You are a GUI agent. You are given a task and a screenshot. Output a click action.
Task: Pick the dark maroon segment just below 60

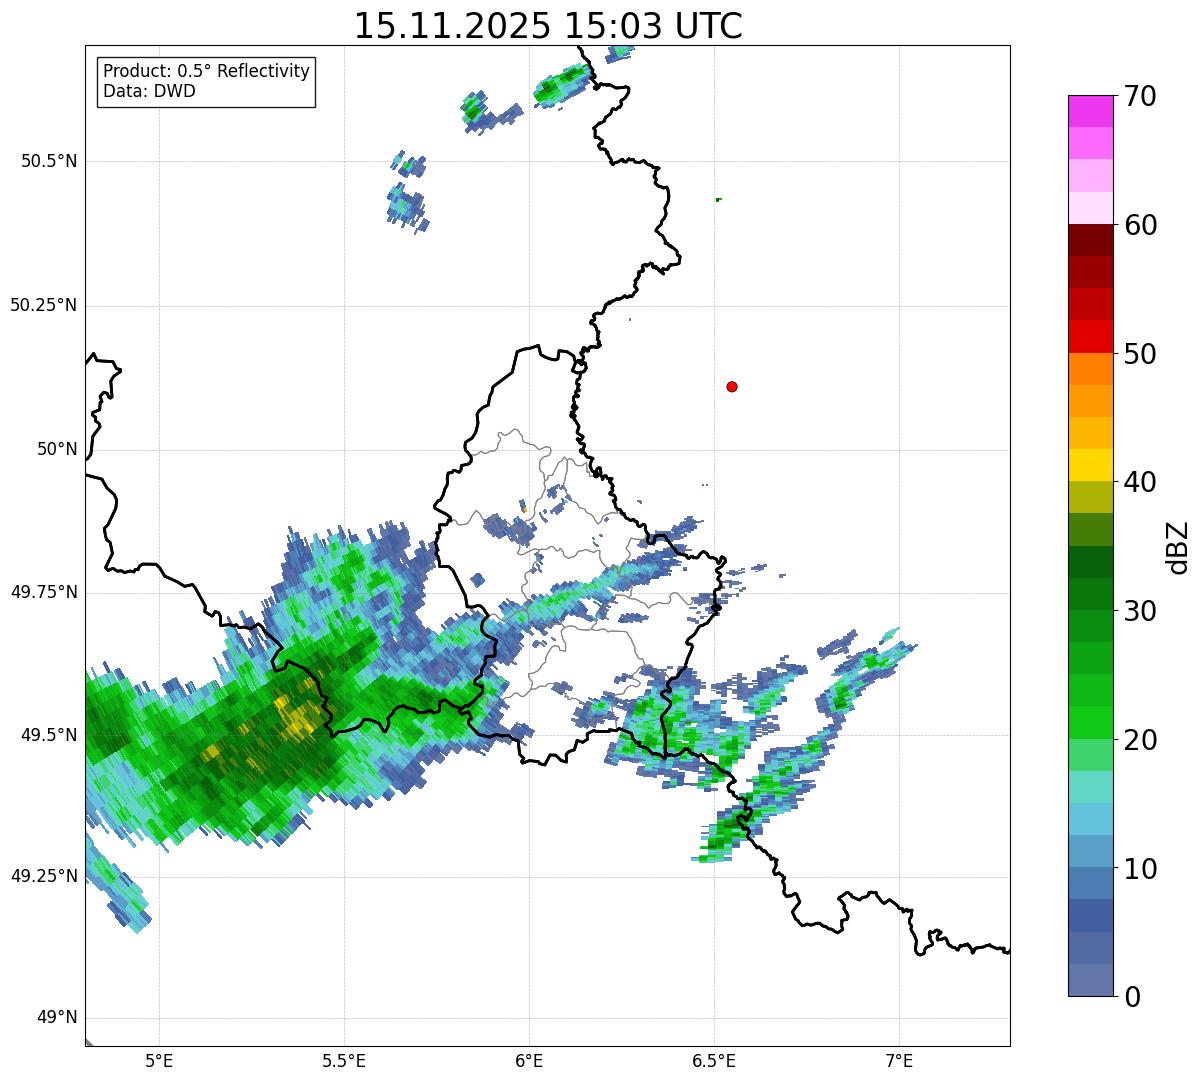1091,240
